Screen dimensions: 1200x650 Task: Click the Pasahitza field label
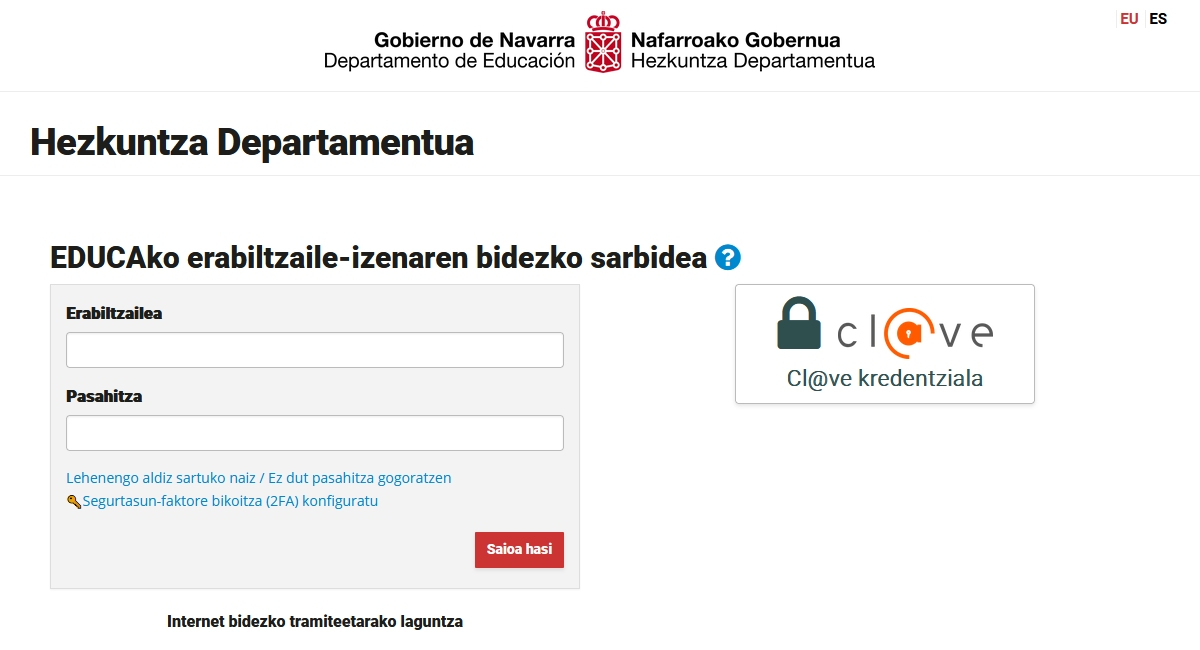[x=104, y=396]
